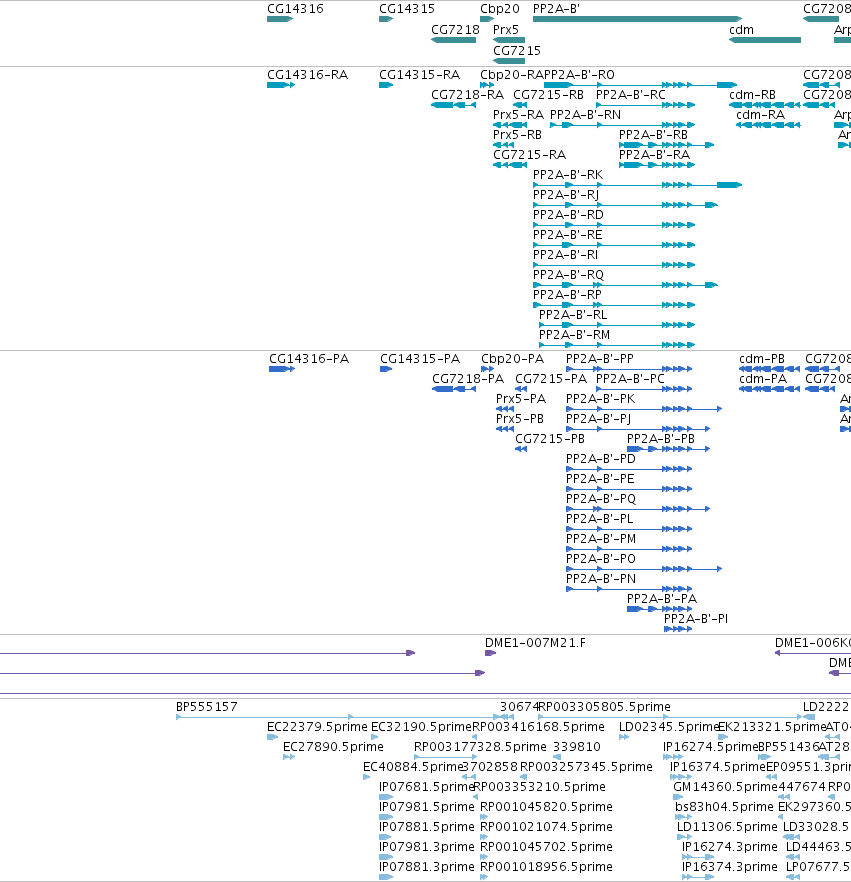Image resolution: width=851 pixels, height=882 pixels.
Task: Select the CG14316-RA transcript
Action: click(x=281, y=85)
